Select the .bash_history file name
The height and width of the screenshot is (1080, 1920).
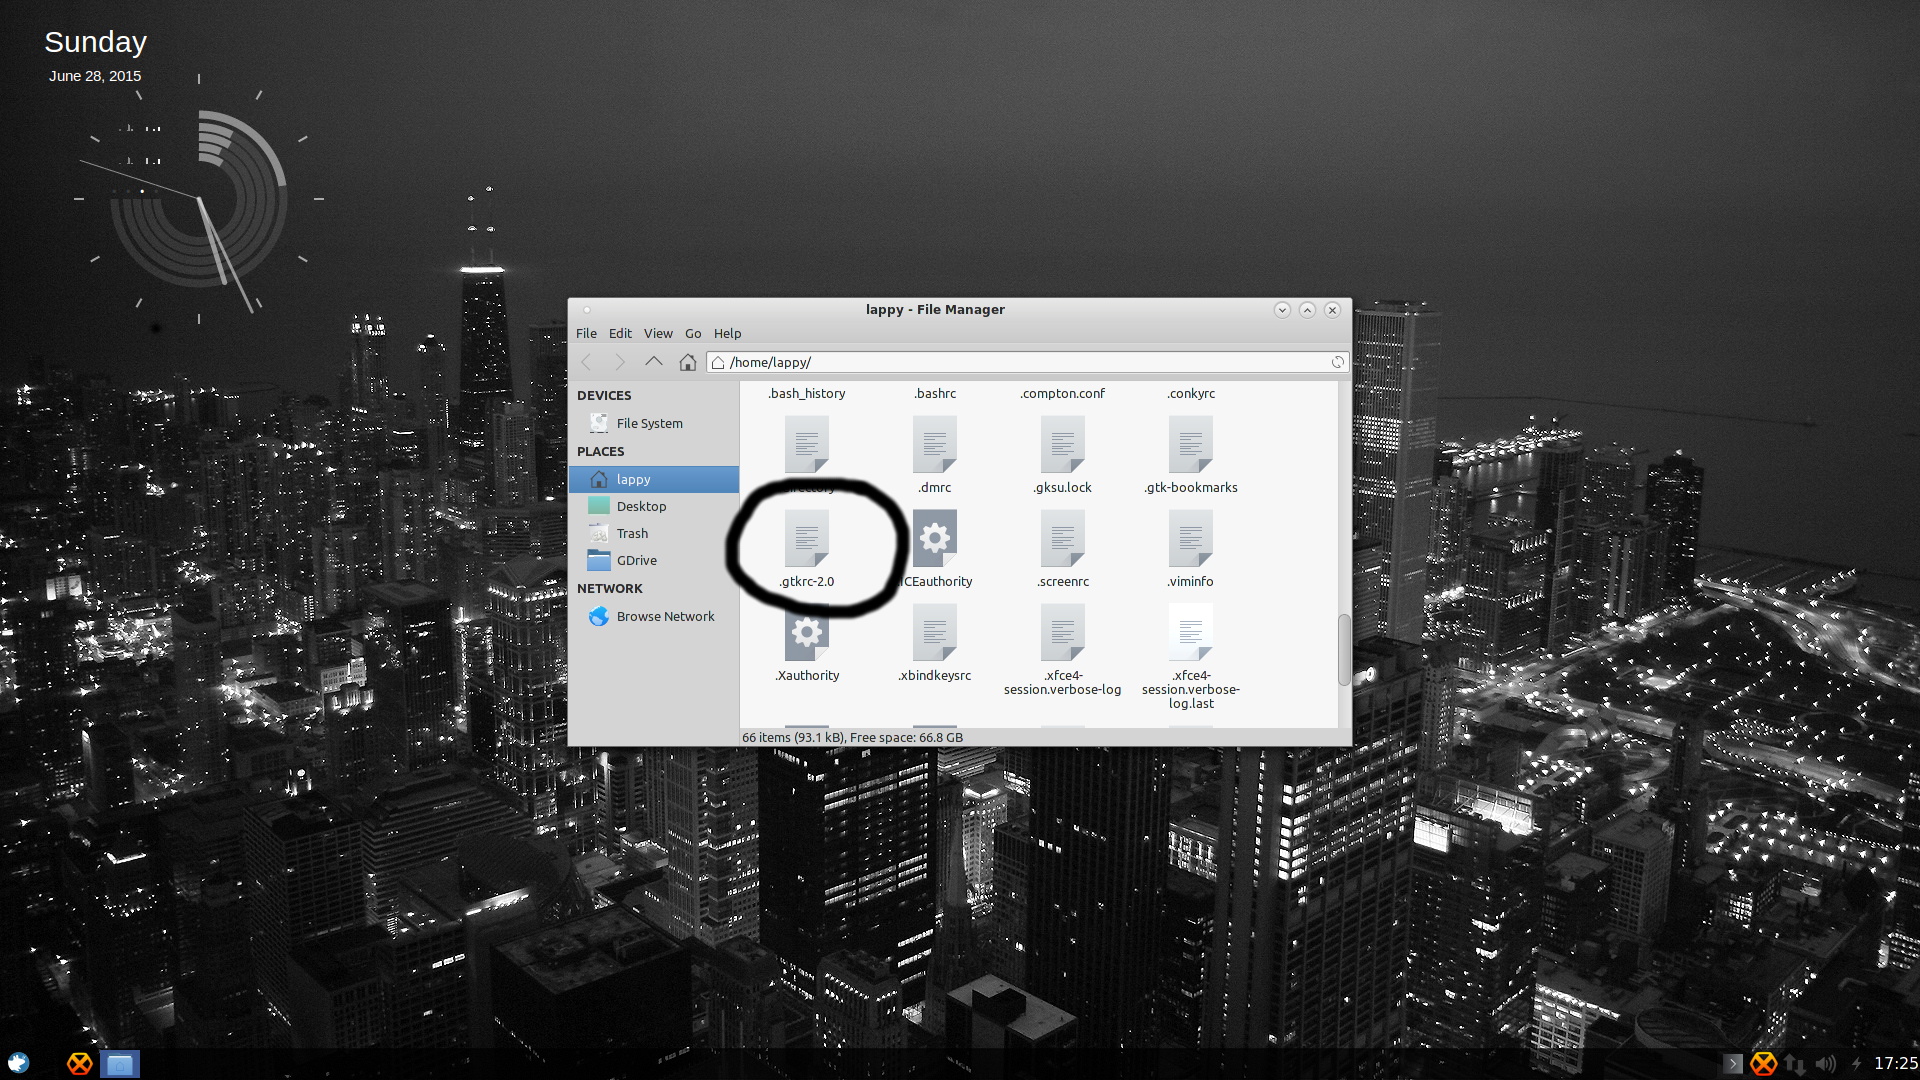(807, 393)
